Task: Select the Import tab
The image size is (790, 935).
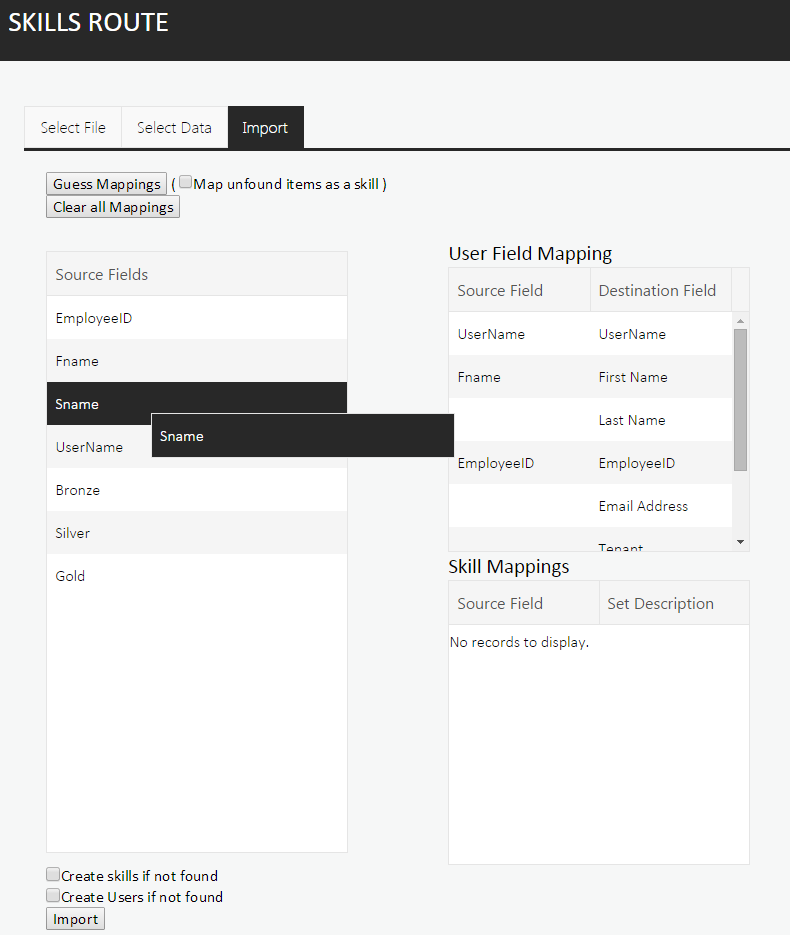Action: 265,128
